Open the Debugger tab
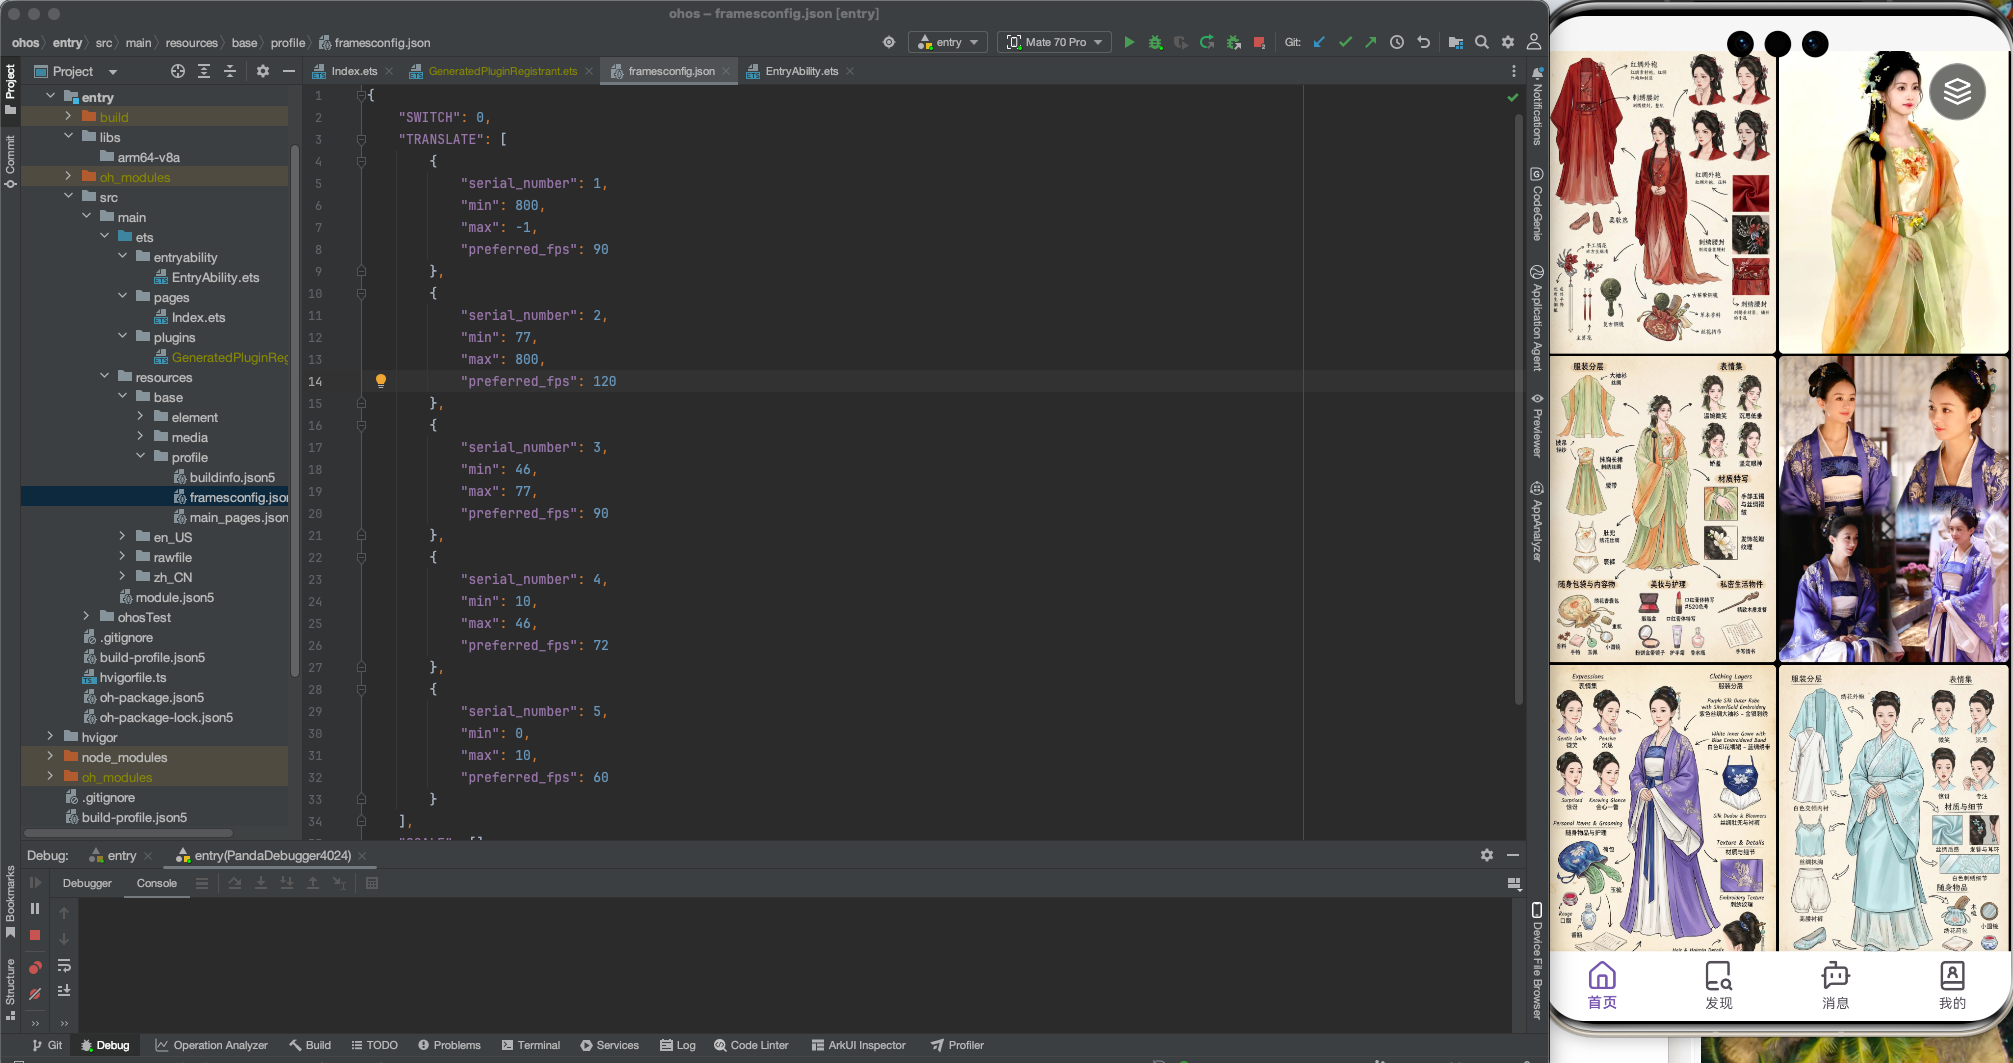The height and width of the screenshot is (1063, 2013). 87,883
